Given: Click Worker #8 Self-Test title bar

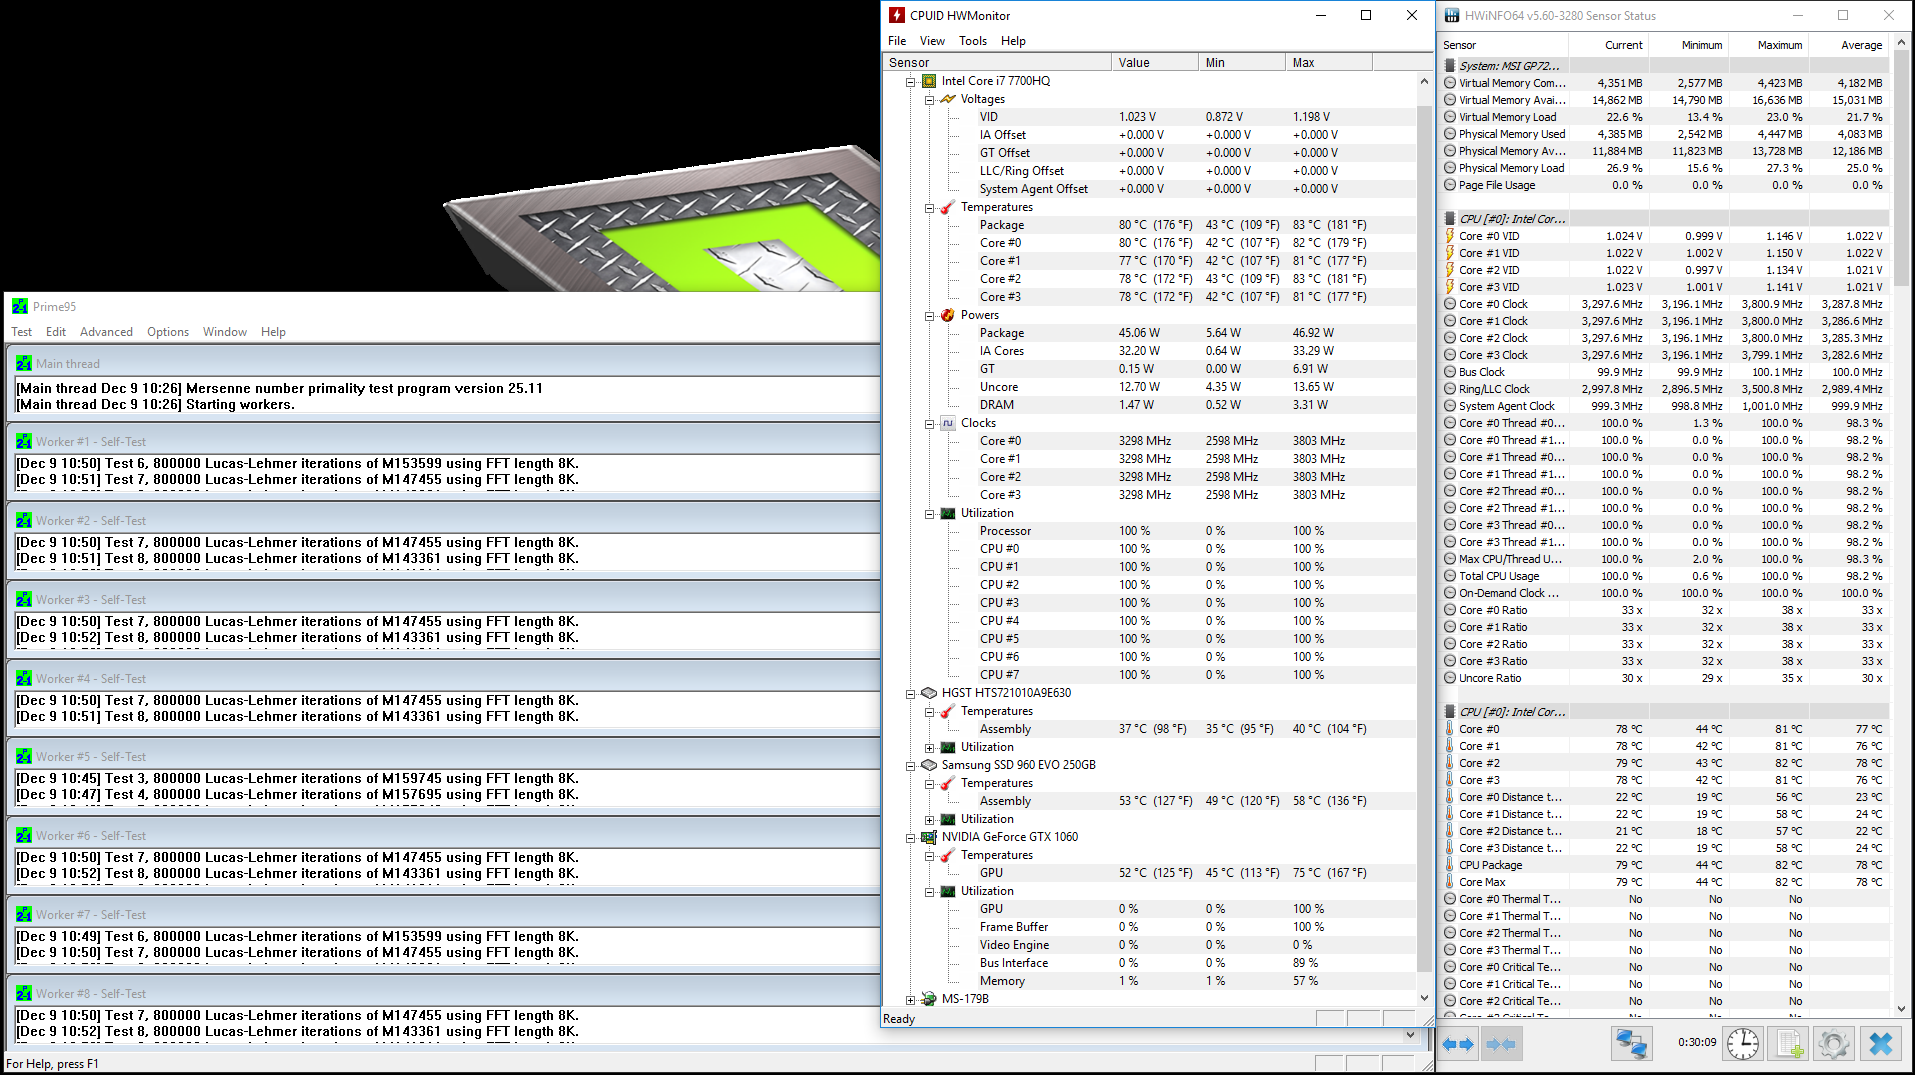Looking at the screenshot, I should 445,993.
